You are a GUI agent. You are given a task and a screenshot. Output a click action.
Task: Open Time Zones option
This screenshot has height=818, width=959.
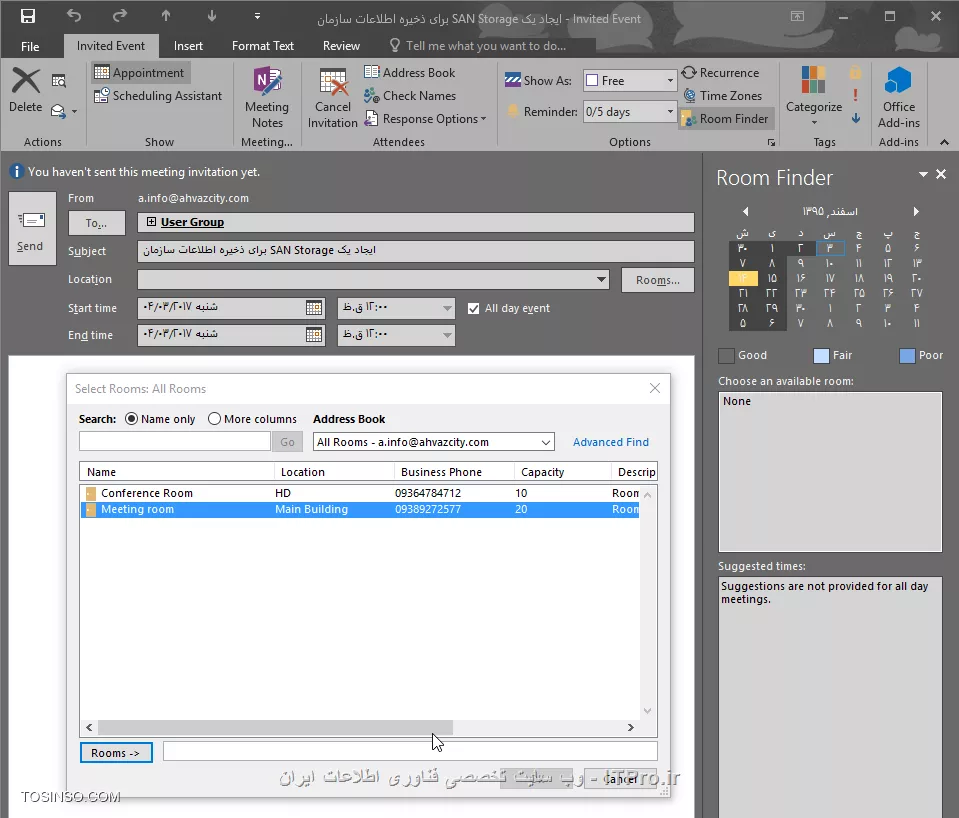(722, 96)
